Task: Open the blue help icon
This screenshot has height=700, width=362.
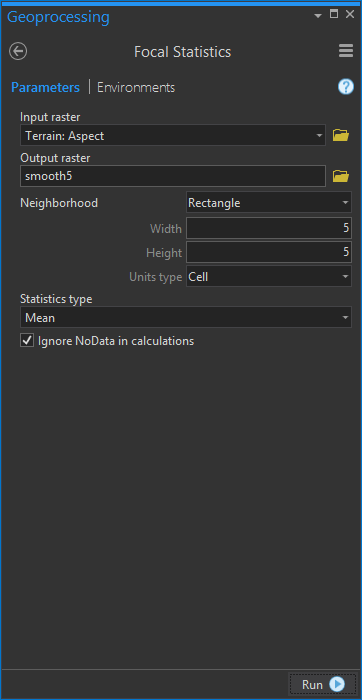Action: click(345, 87)
